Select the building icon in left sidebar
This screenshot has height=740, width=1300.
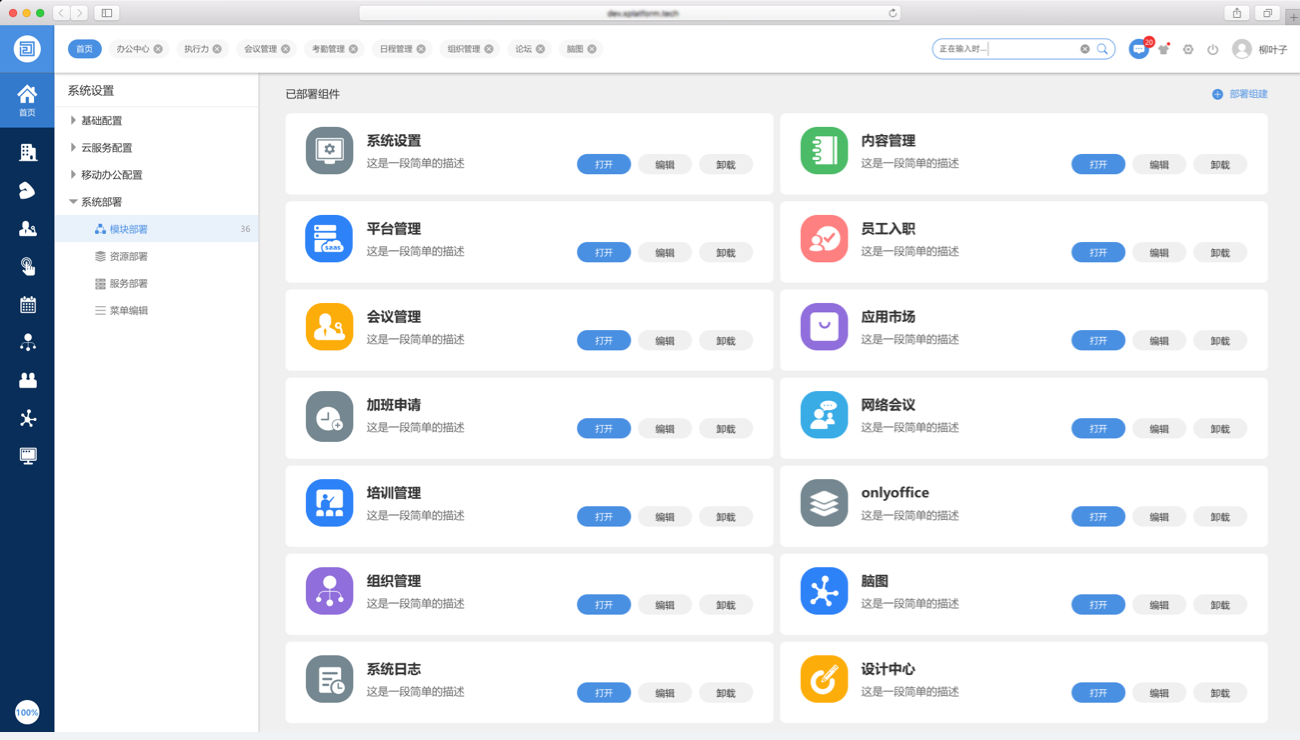(x=28, y=152)
